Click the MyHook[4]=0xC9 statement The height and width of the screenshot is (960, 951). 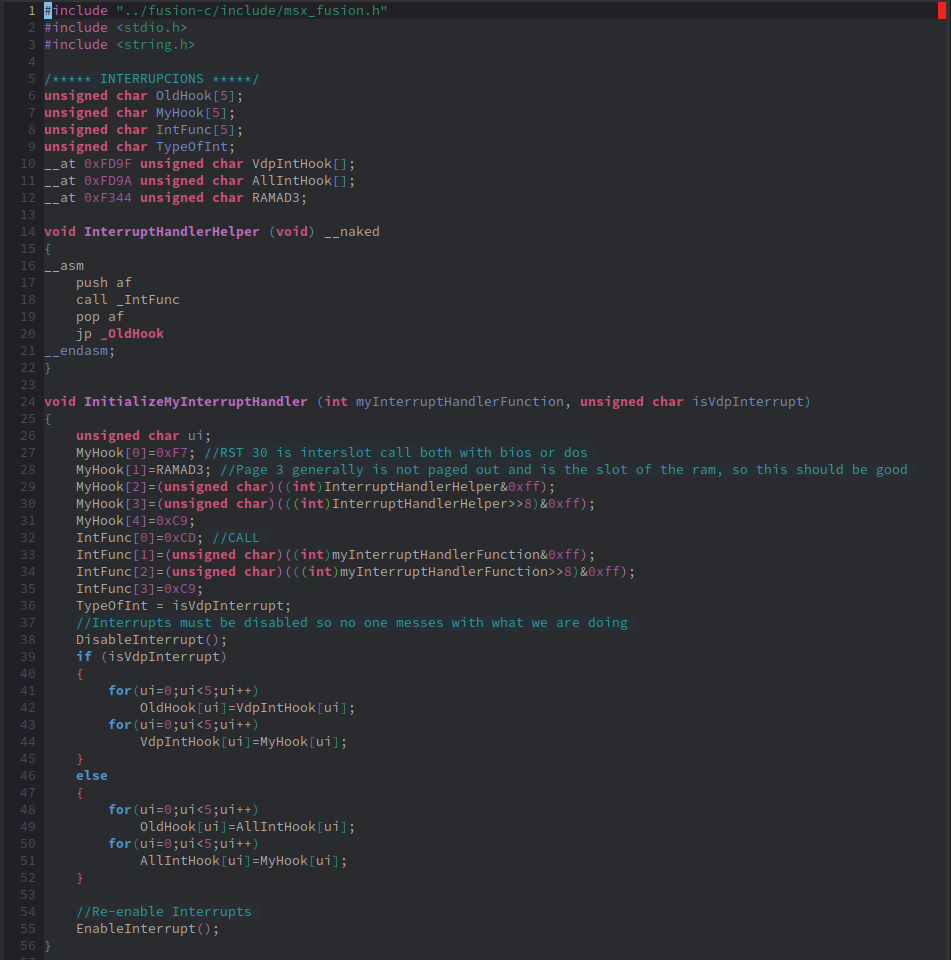135,521
